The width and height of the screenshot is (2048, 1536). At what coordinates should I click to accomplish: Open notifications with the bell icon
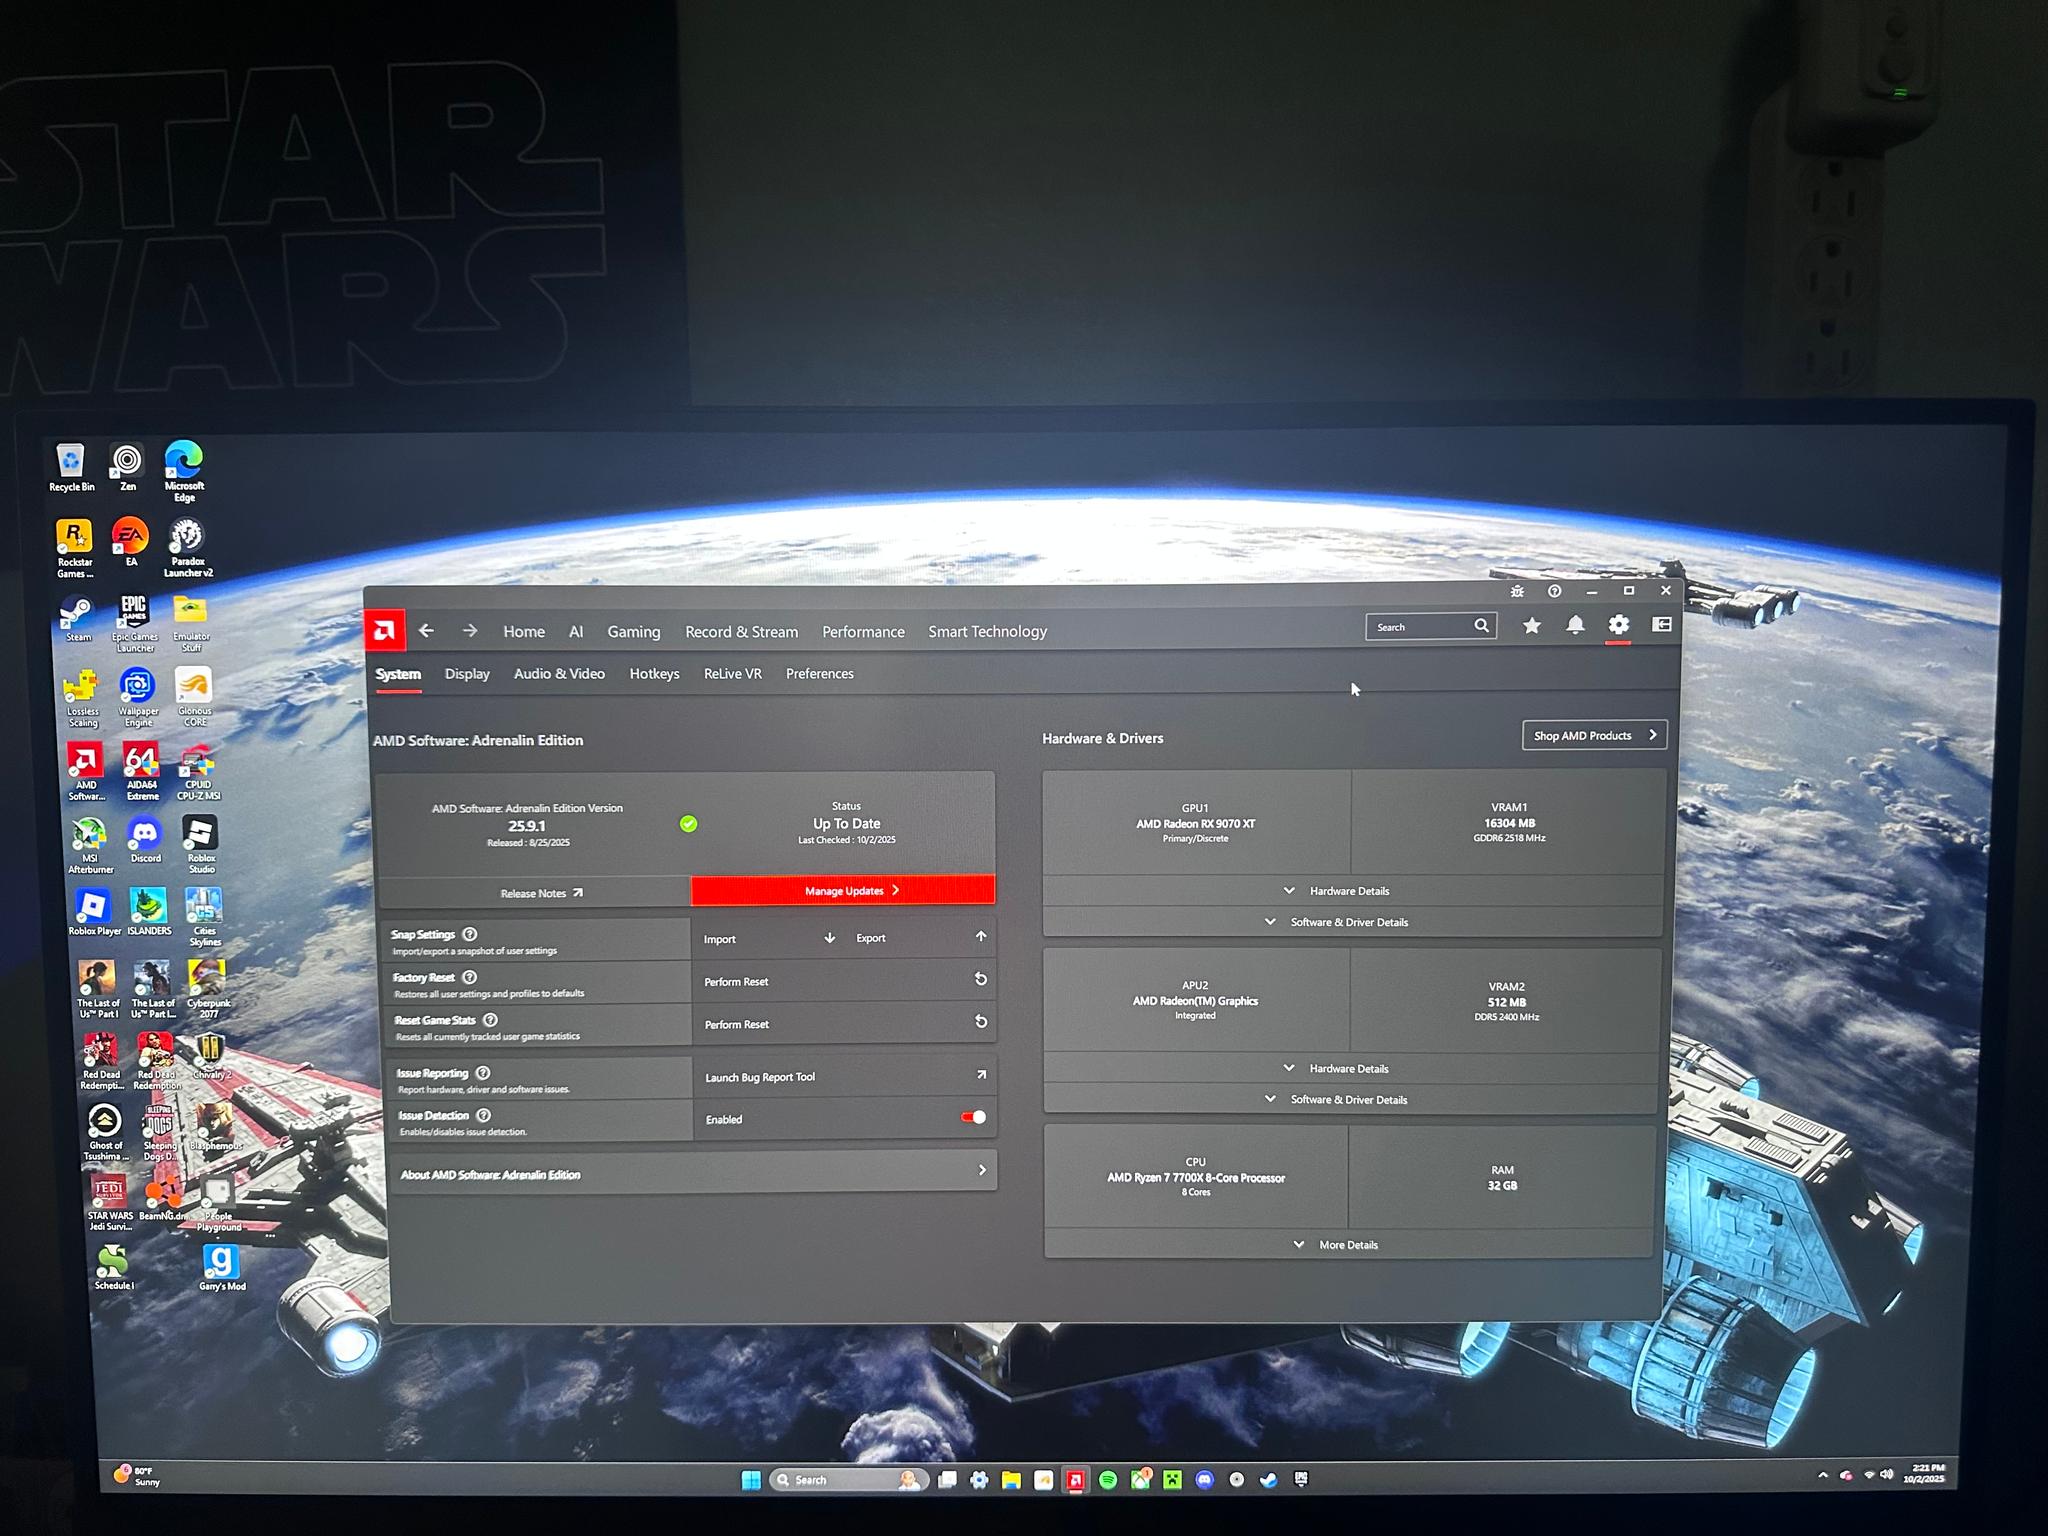pos(1575,625)
